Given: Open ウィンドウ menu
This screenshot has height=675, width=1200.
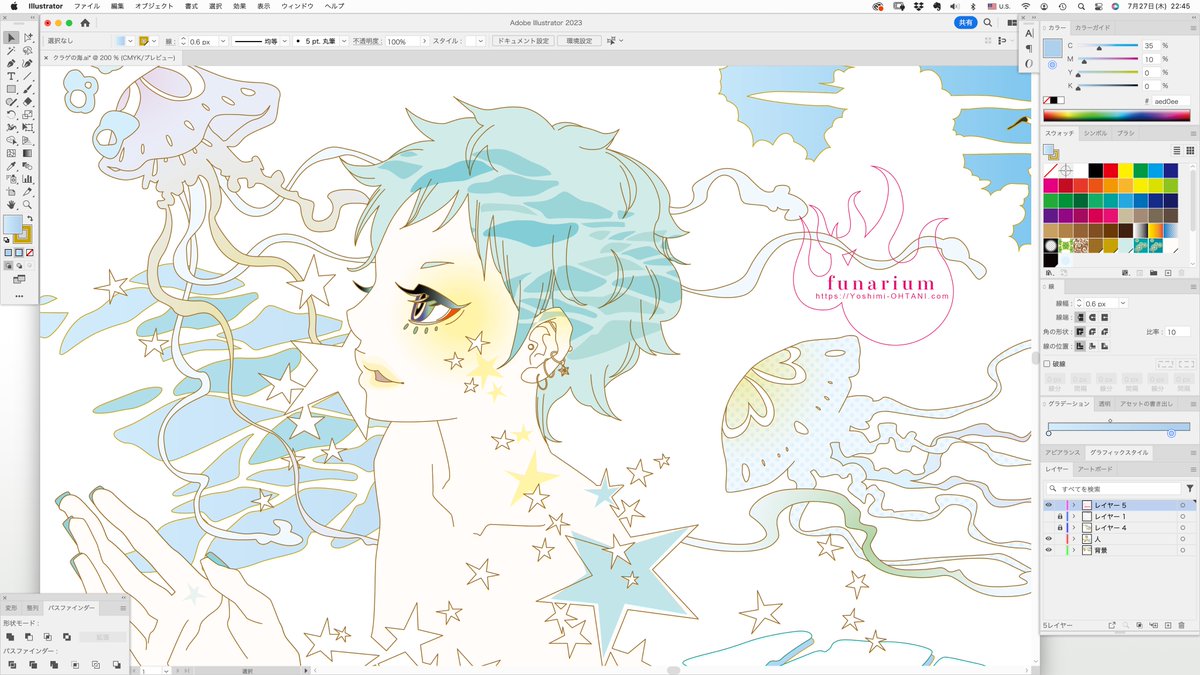Looking at the screenshot, I should click(x=297, y=6).
